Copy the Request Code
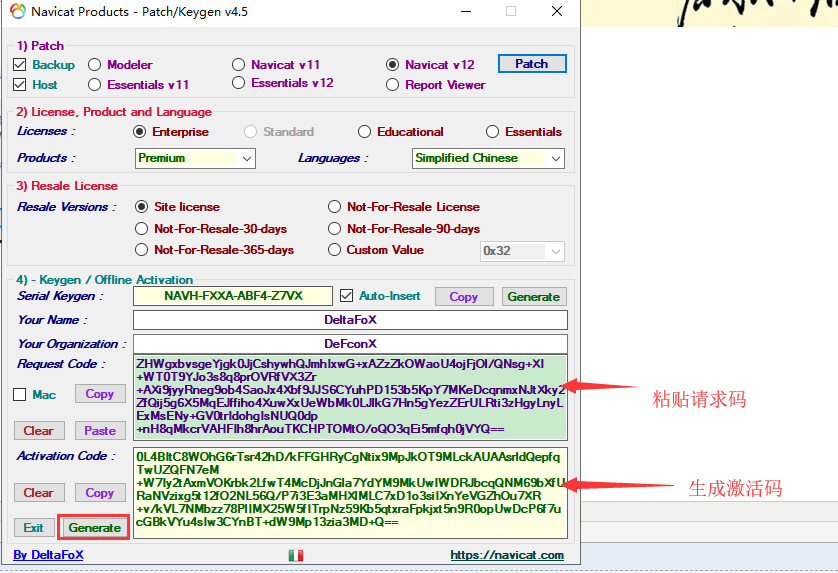The image size is (838, 573). (x=99, y=394)
